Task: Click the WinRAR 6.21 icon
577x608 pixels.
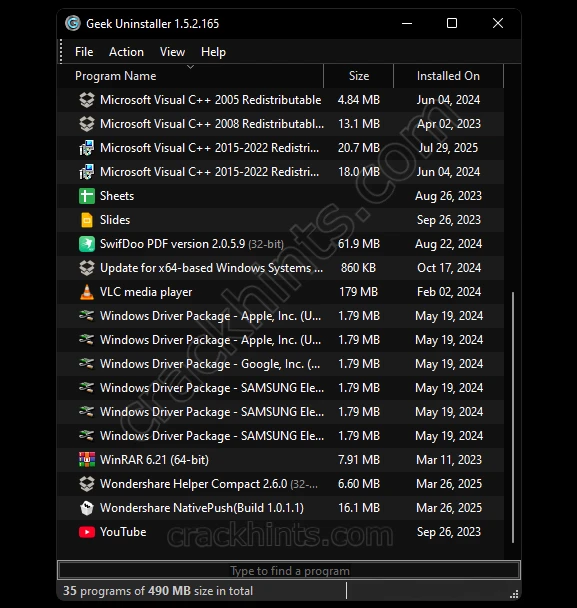Action: pos(87,459)
